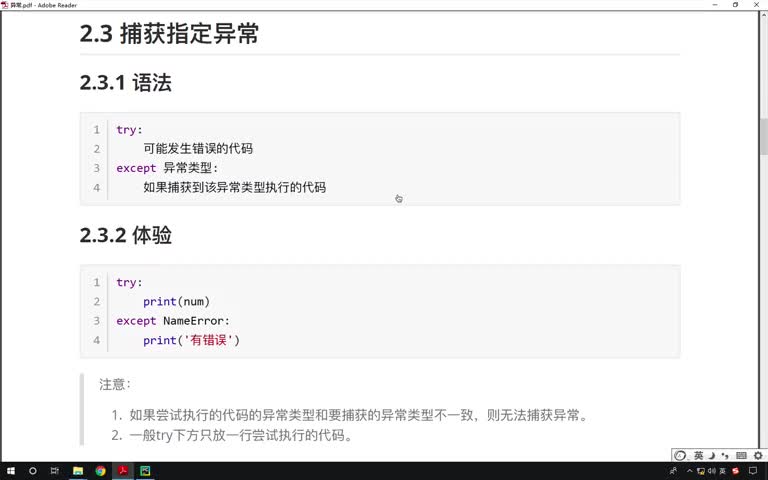Open PyCharm from the taskbar

pos(145,471)
